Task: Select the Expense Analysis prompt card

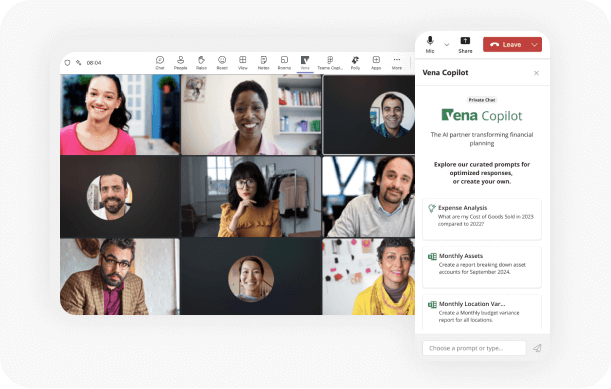Action: pos(482,219)
